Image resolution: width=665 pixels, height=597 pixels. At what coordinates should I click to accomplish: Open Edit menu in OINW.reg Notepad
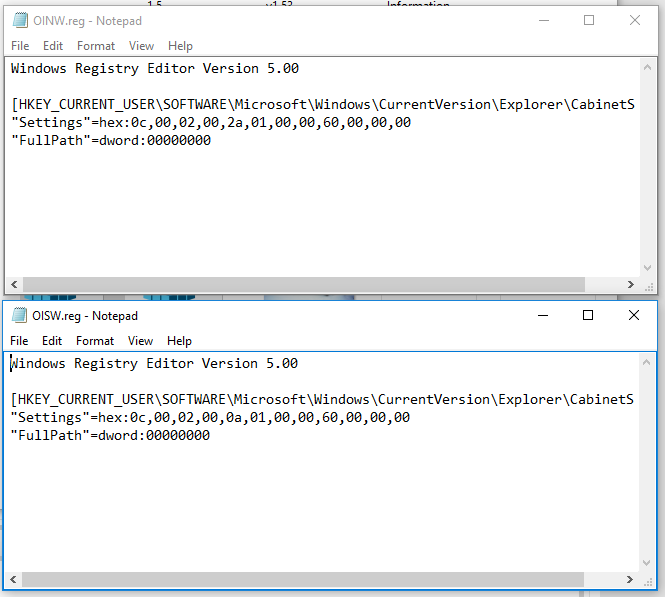tap(53, 46)
